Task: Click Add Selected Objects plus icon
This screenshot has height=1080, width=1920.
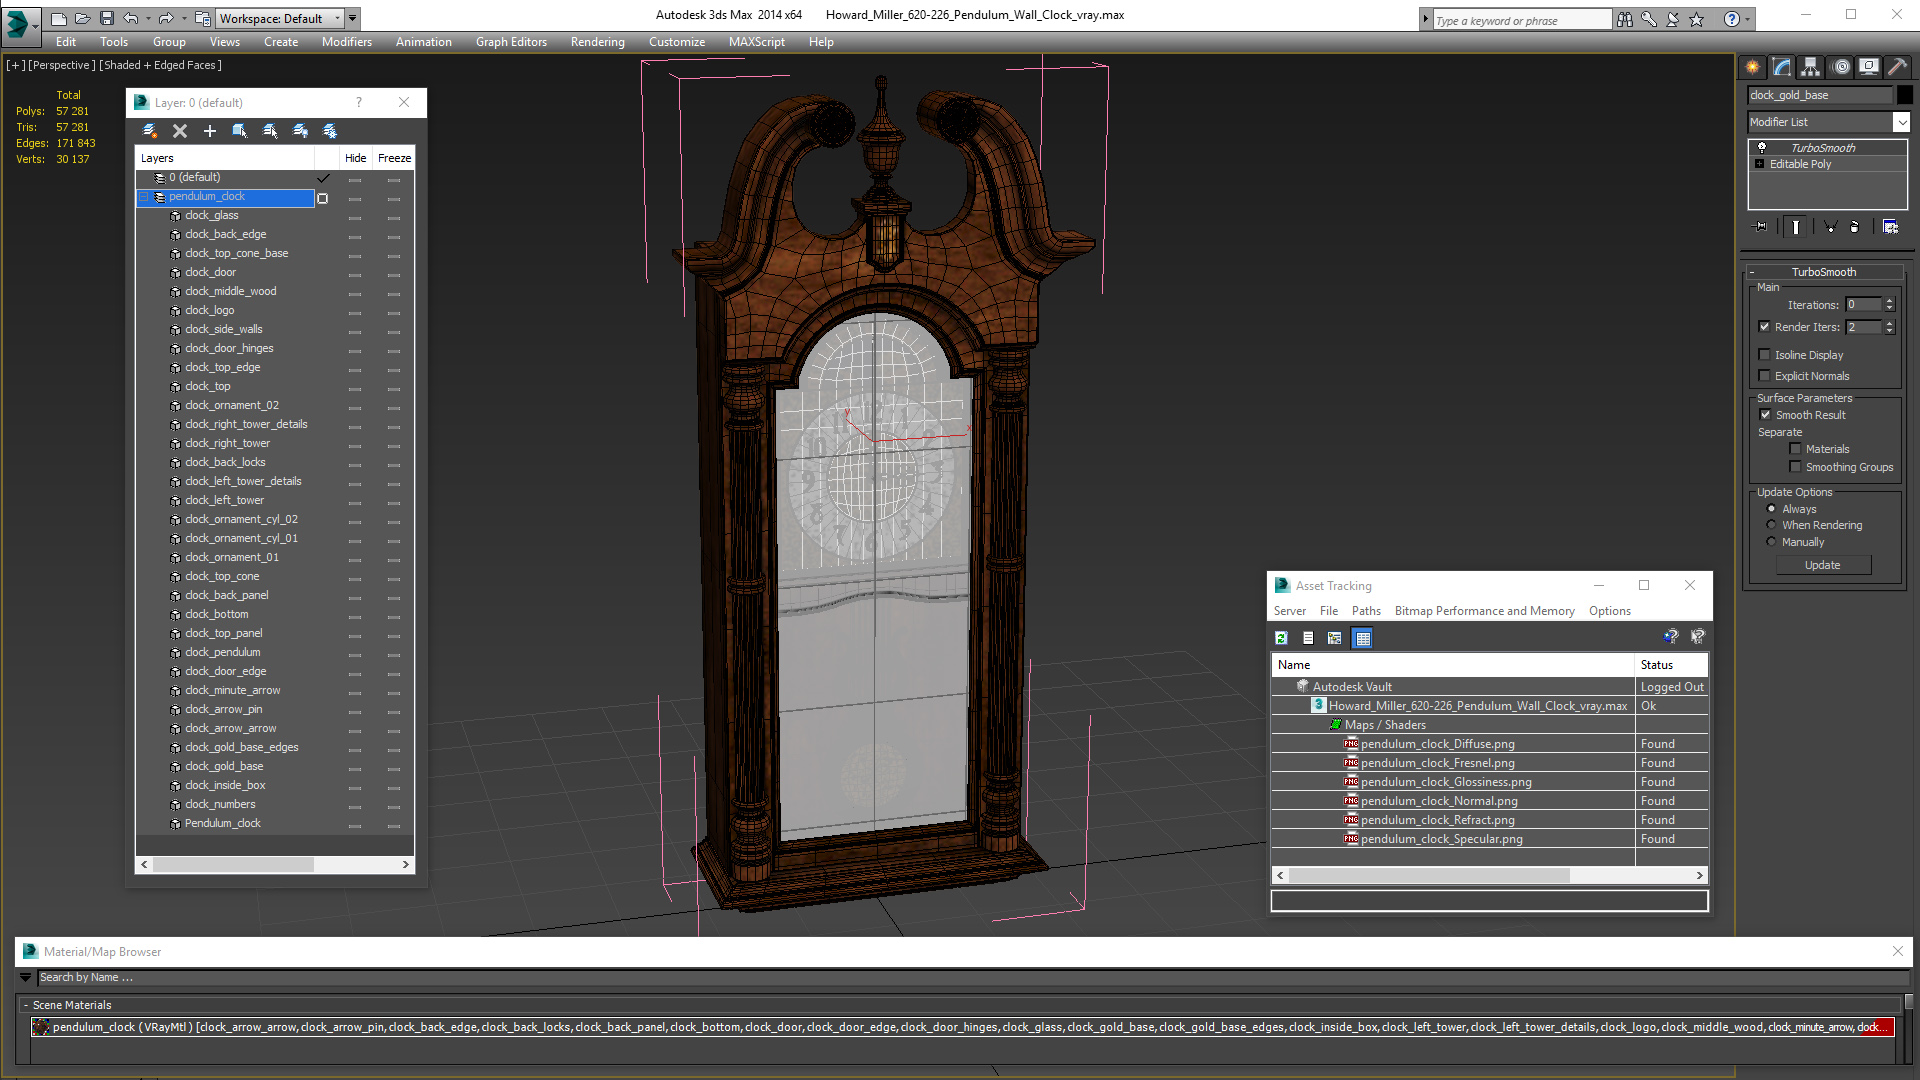Action: tap(210, 131)
